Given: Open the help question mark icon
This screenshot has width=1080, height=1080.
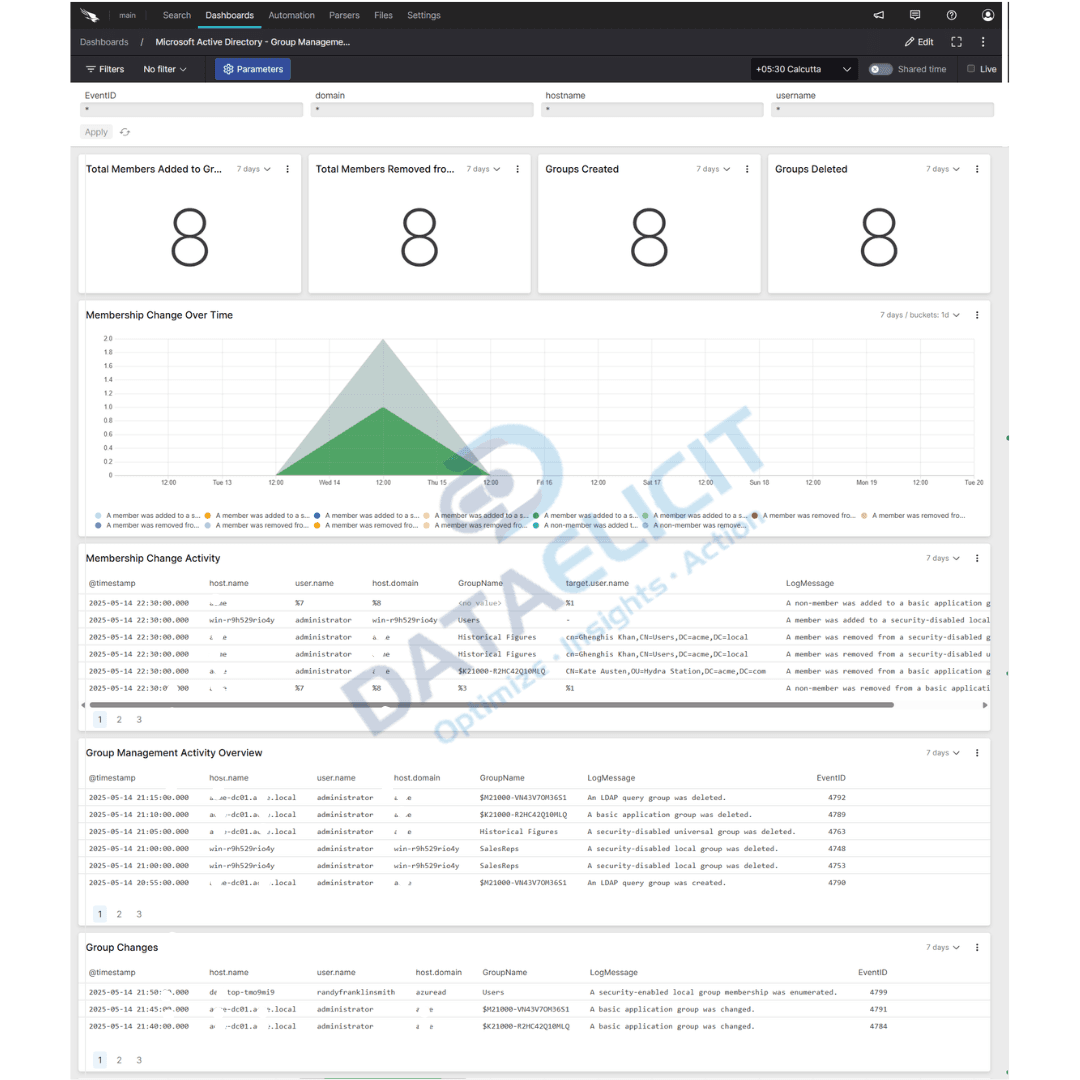Looking at the screenshot, I should coord(951,14).
